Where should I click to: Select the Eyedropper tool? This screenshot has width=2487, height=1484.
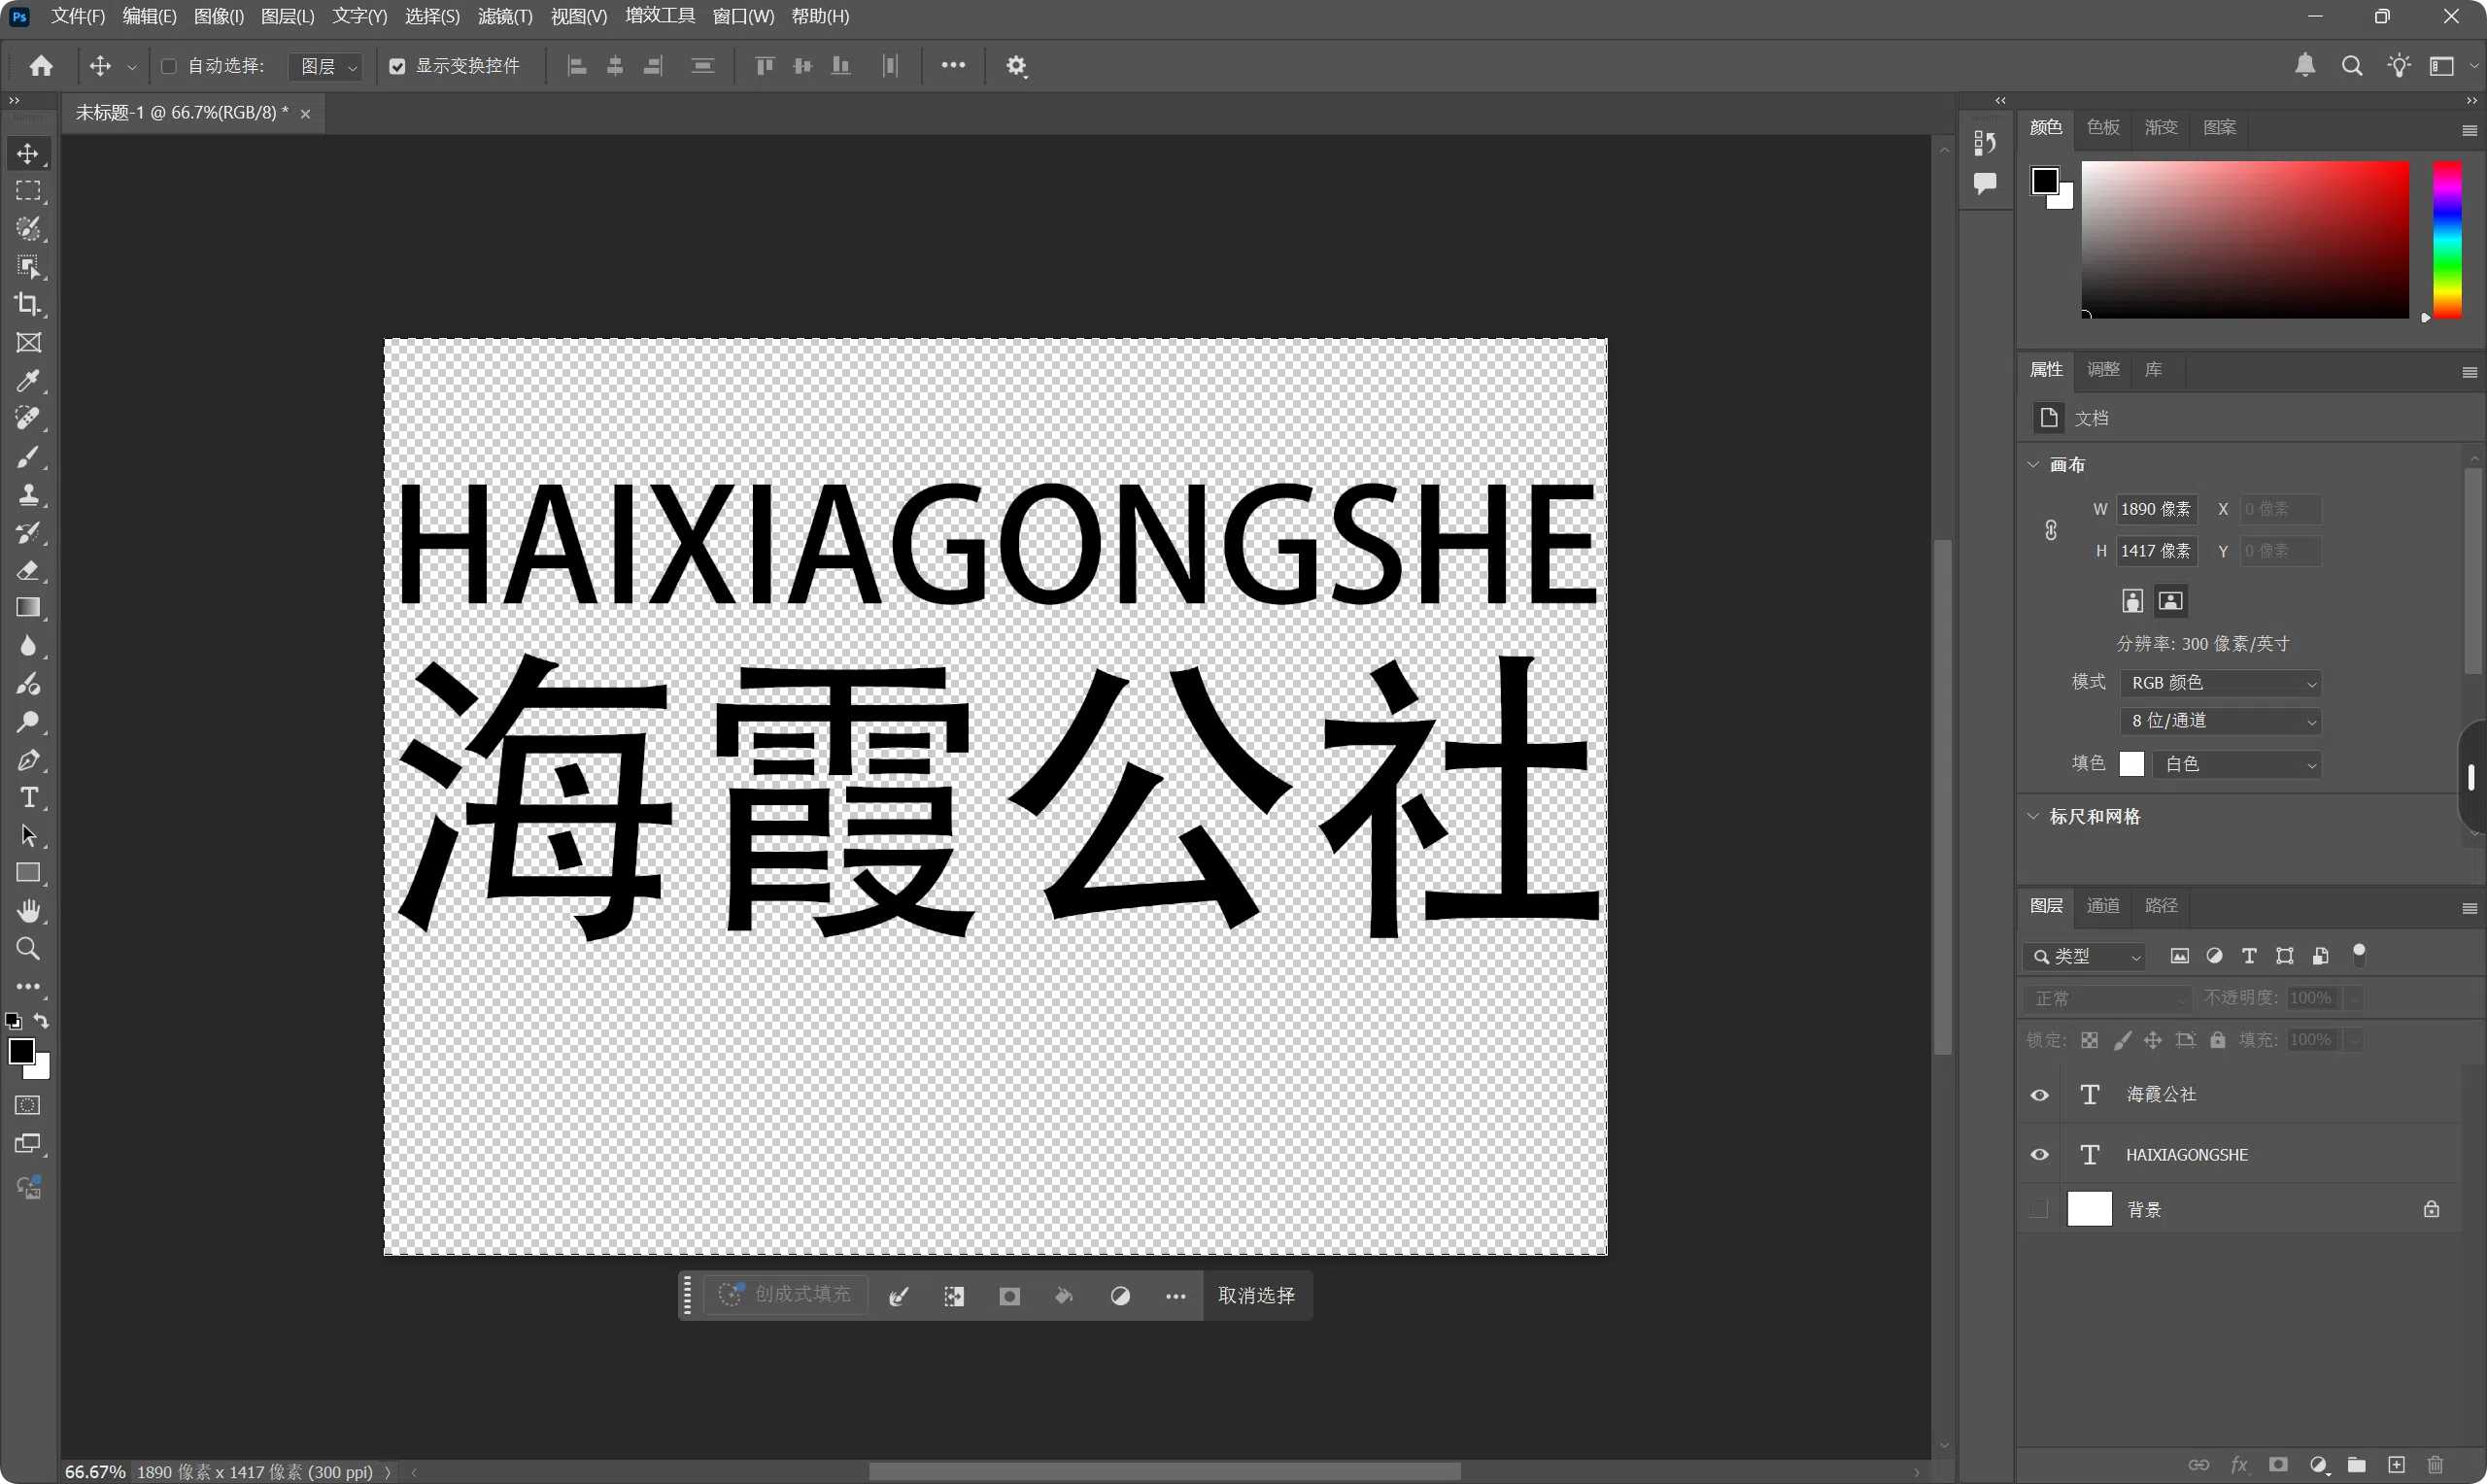click(28, 380)
